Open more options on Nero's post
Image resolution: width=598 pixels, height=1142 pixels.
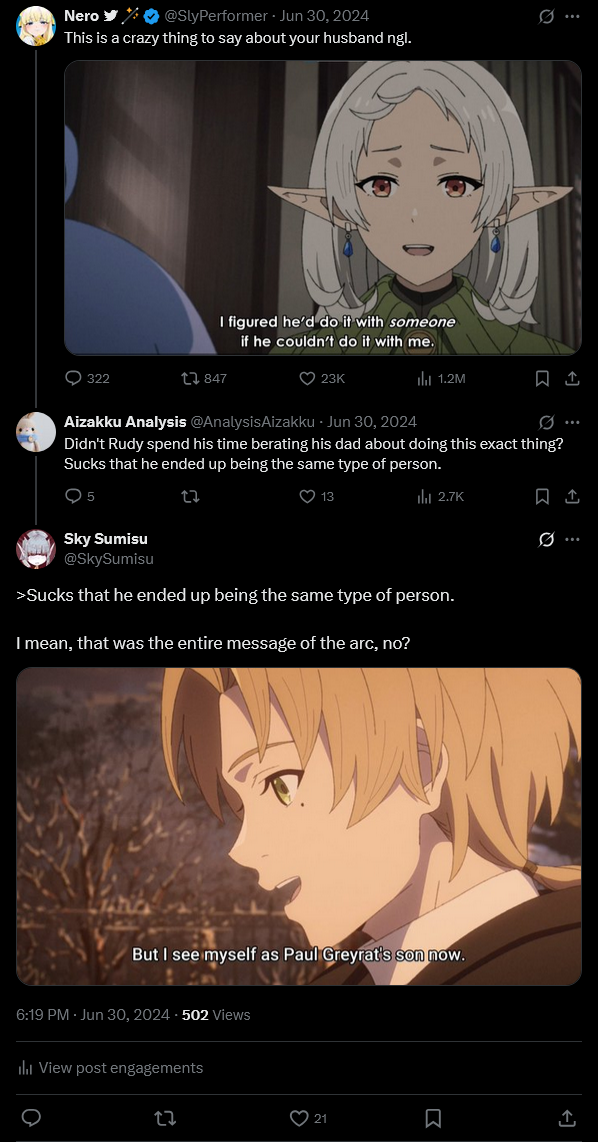tap(573, 15)
